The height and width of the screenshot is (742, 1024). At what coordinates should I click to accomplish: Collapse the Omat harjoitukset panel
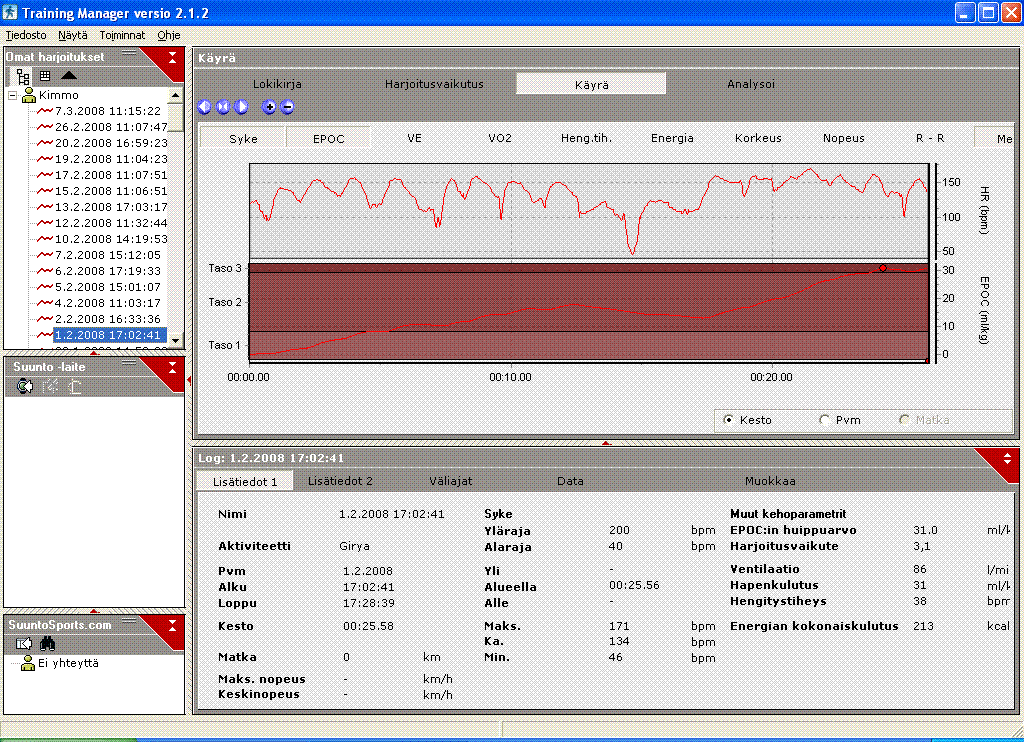click(x=172, y=57)
